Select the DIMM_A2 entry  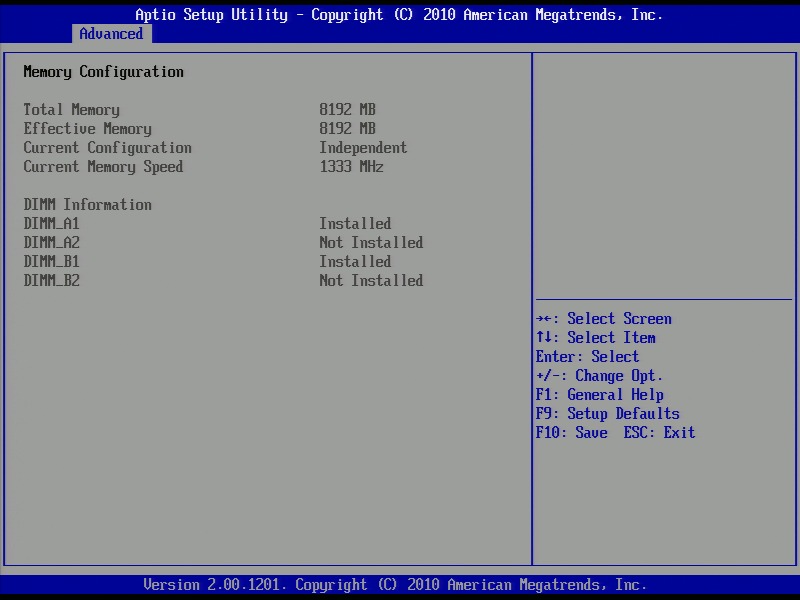coord(51,243)
